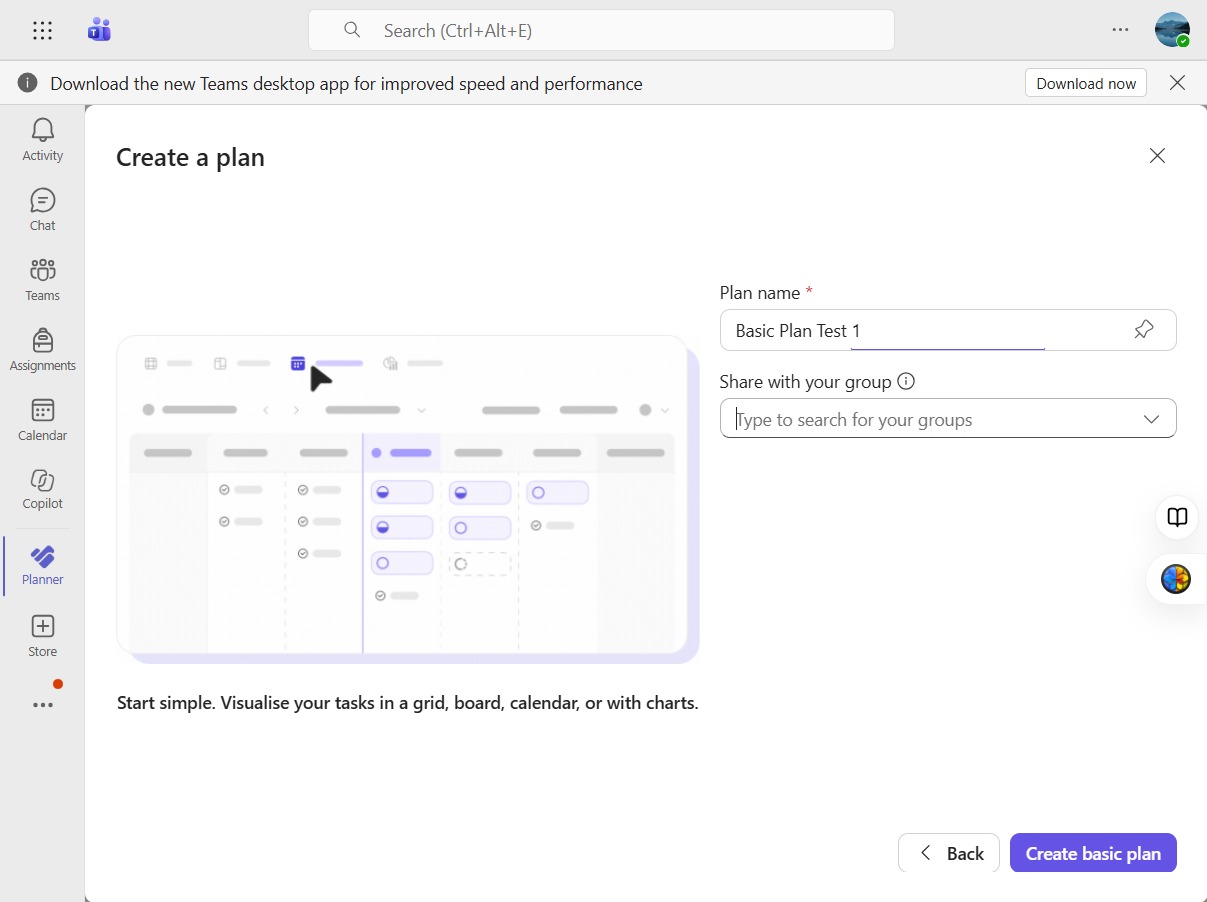Screen dimensions: 1207x902
Task: Open the Store in the sidebar
Action: pos(43,636)
